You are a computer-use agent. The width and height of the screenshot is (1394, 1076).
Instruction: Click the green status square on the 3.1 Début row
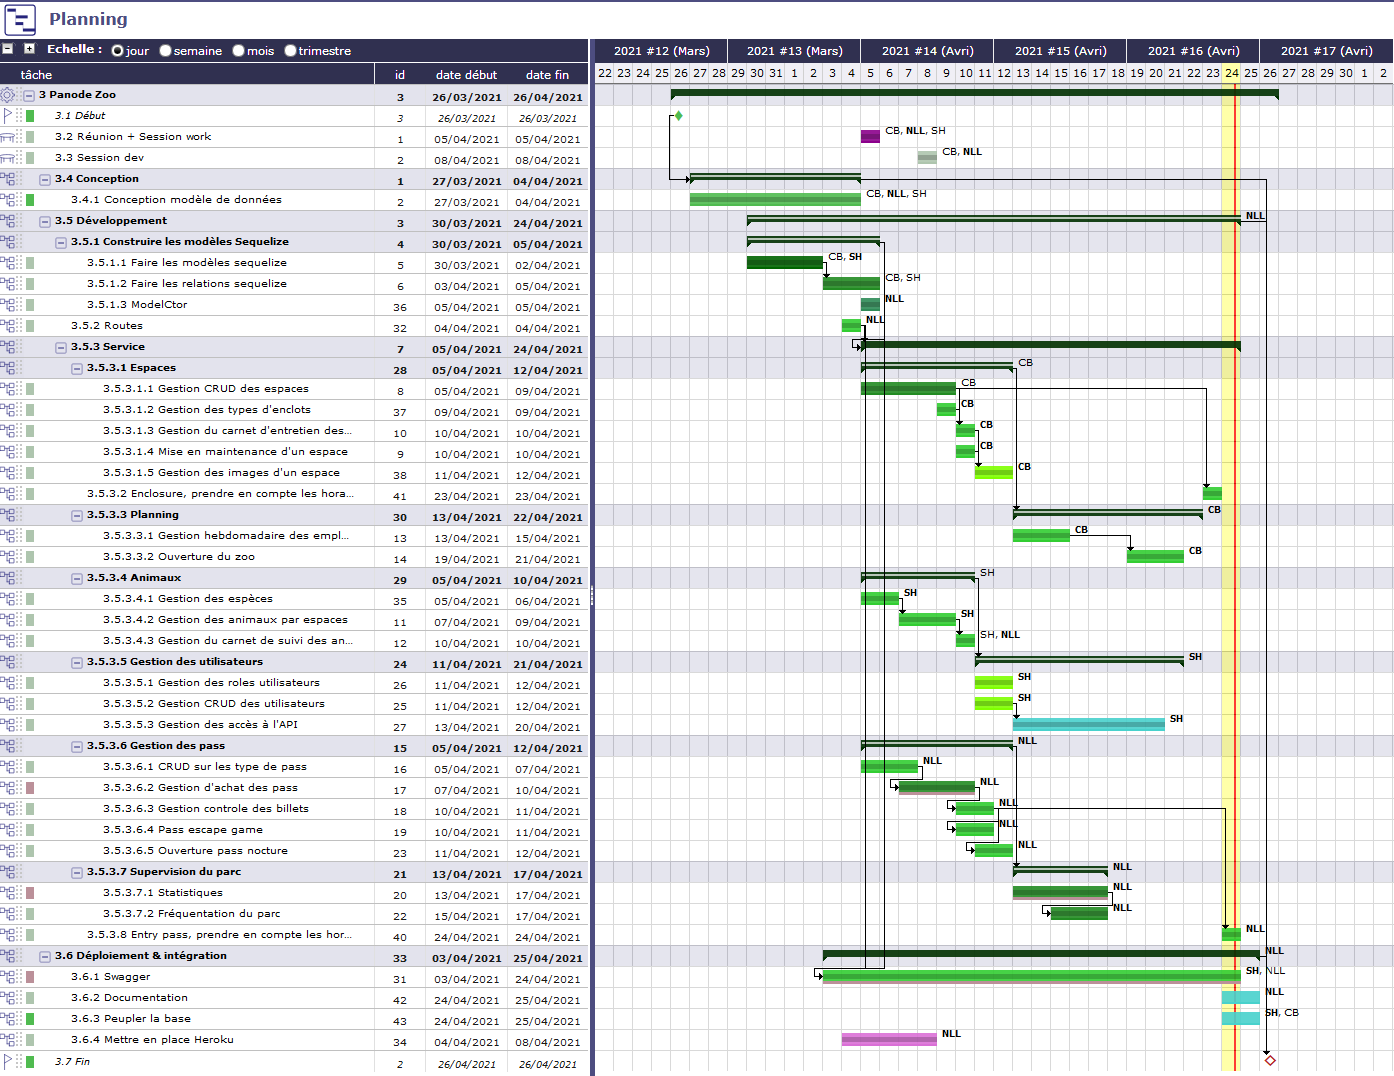tap(30, 116)
